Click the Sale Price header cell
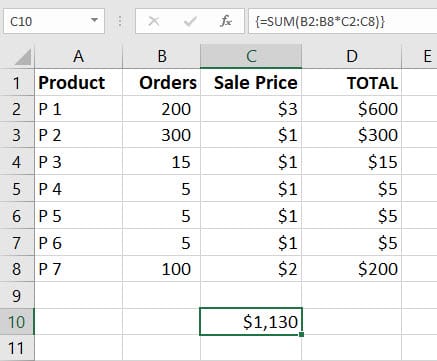 coord(251,82)
